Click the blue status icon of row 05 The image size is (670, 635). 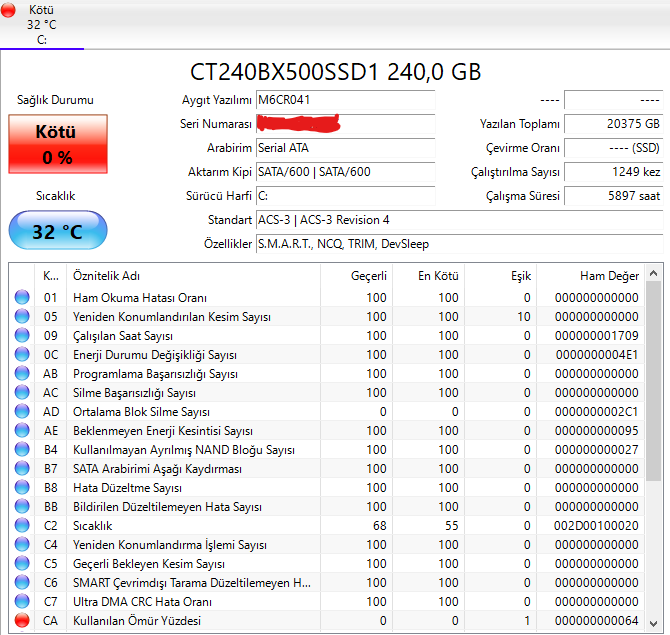(x=22, y=316)
